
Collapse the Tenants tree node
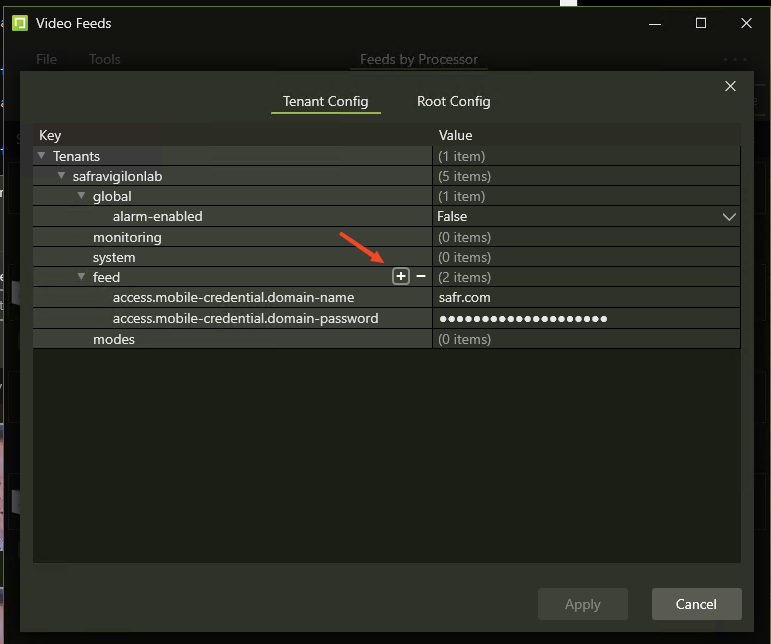[x=41, y=156]
